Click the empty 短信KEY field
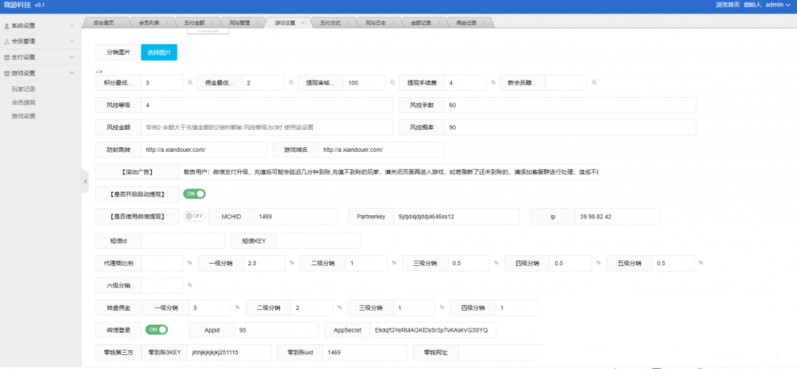This screenshot has height=369, width=797. click(319, 240)
